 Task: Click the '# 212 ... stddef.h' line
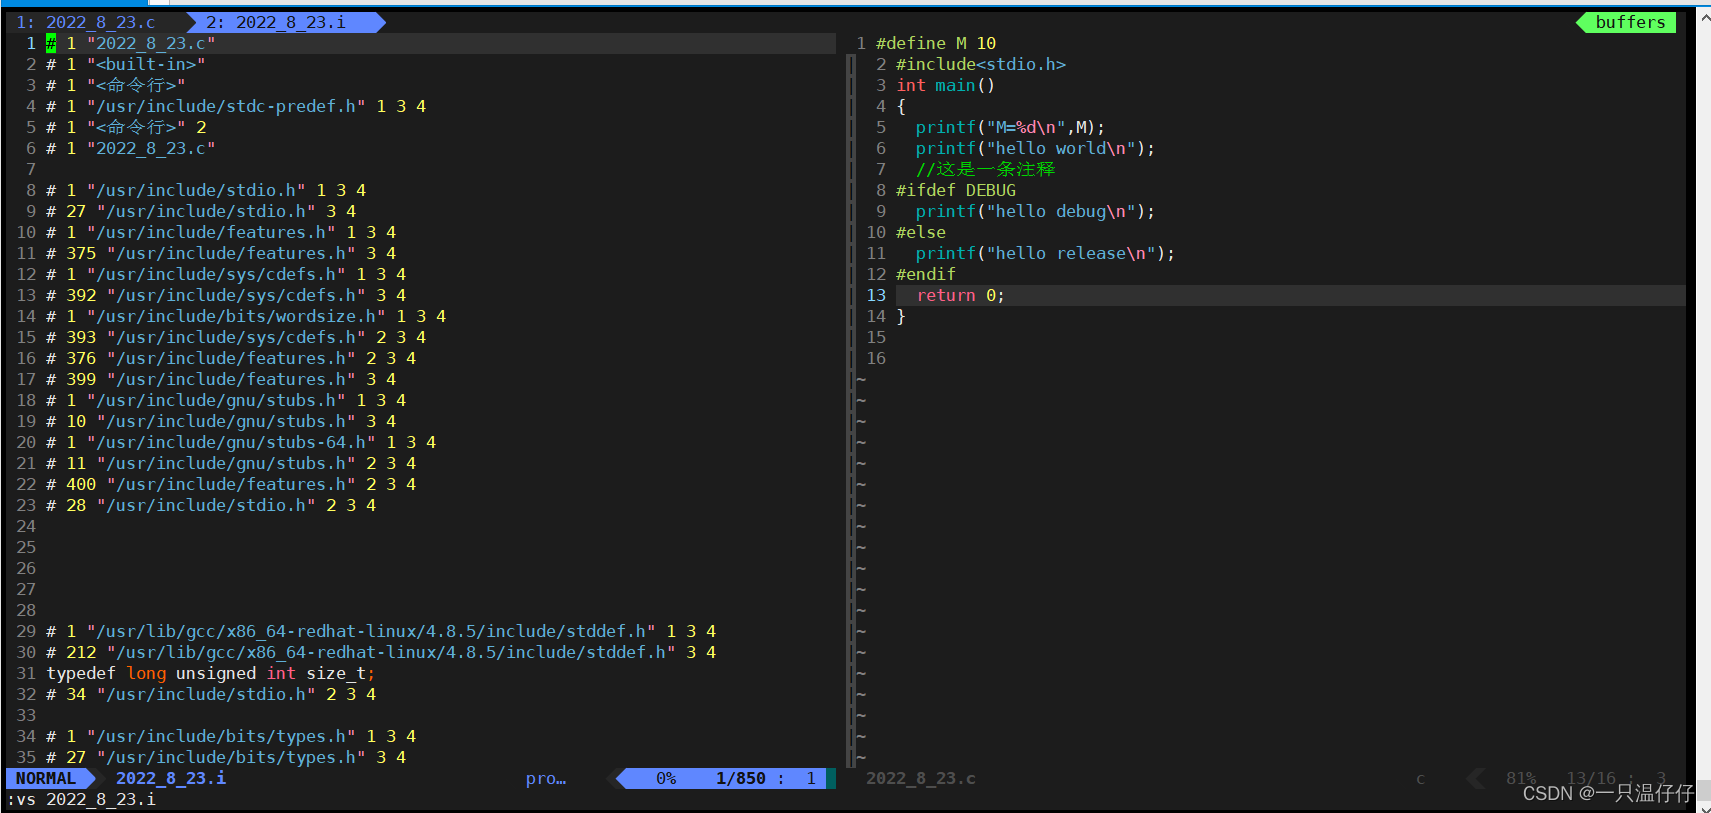tap(381, 652)
